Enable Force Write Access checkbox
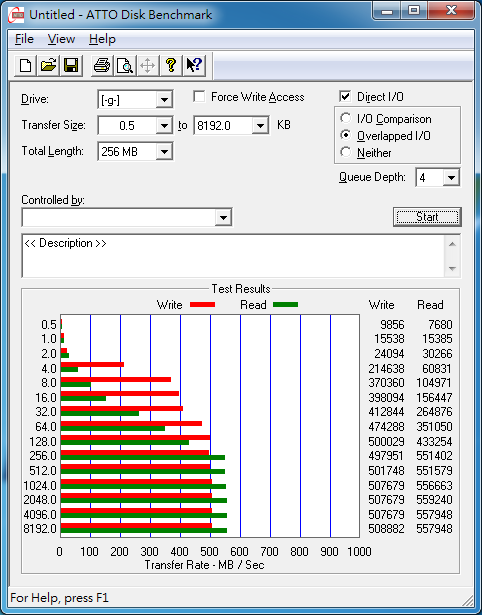482x615 pixels. coord(199,96)
